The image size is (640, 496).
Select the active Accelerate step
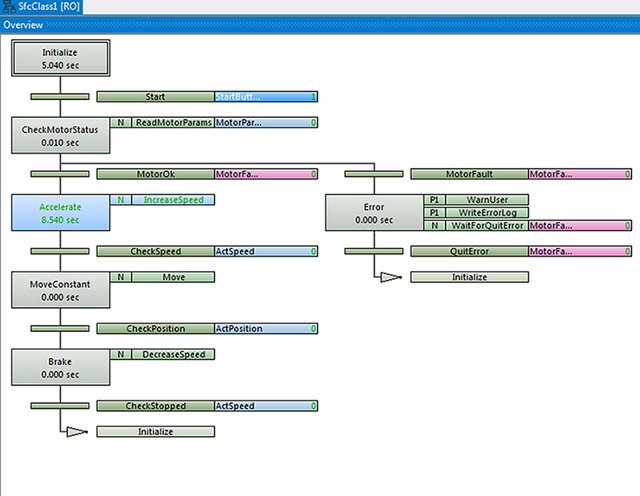[x=60, y=213]
